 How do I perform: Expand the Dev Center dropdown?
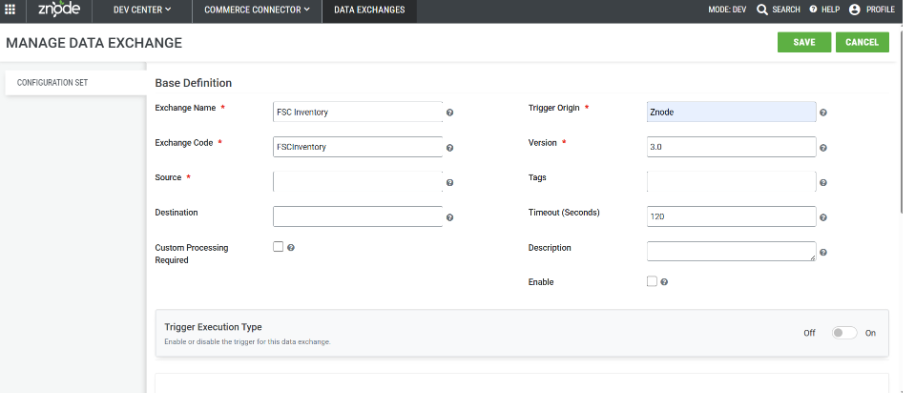click(x=142, y=10)
